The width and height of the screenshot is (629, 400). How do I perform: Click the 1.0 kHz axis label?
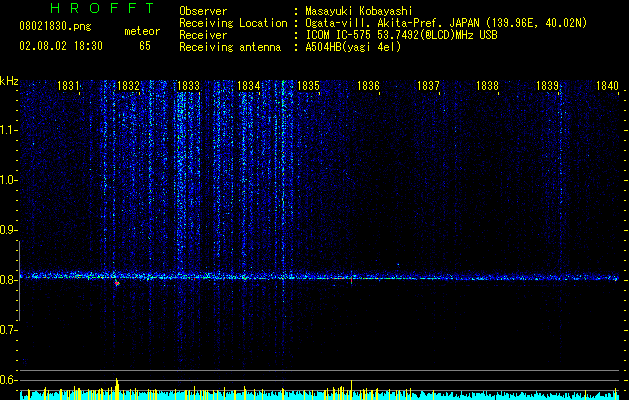click(9, 180)
